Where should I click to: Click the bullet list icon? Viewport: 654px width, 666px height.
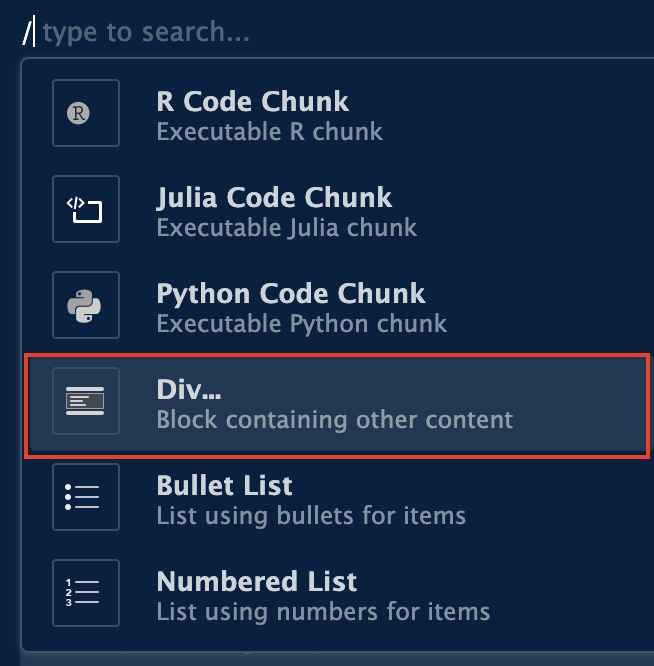pyautogui.click(x=85, y=497)
